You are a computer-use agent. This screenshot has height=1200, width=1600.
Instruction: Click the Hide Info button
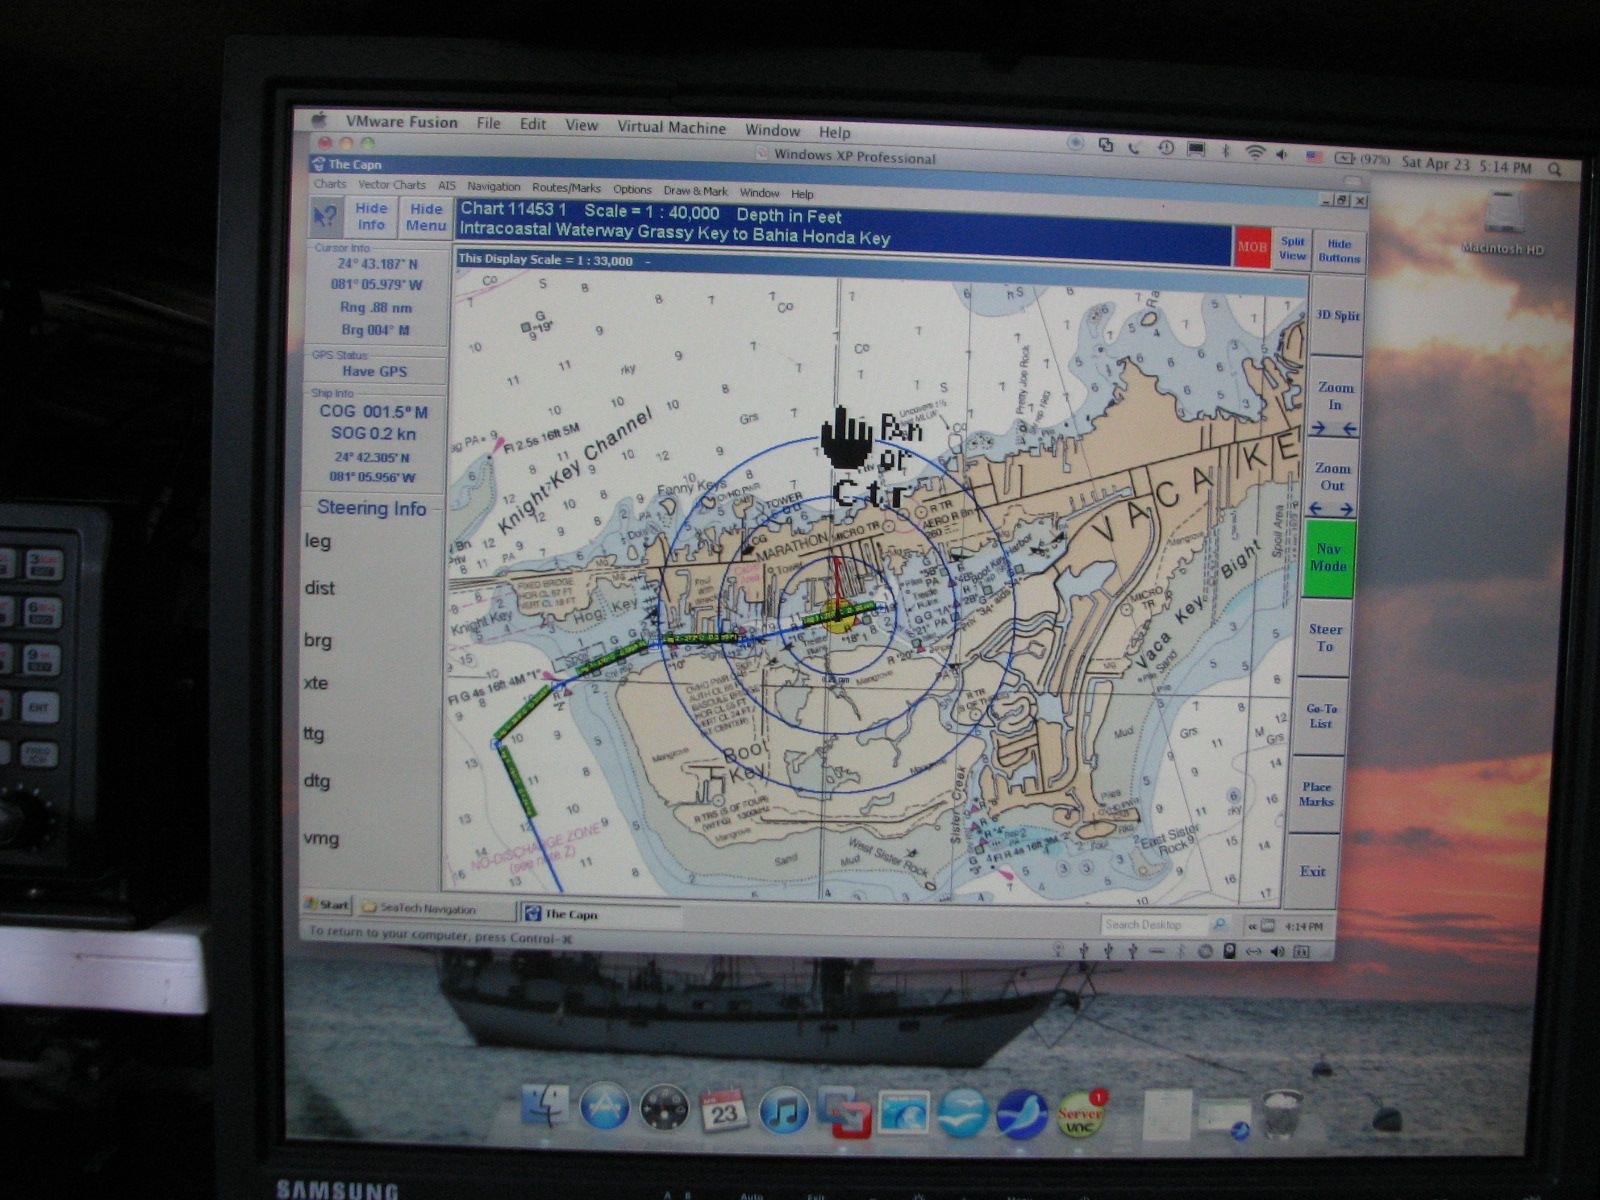click(371, 216)
